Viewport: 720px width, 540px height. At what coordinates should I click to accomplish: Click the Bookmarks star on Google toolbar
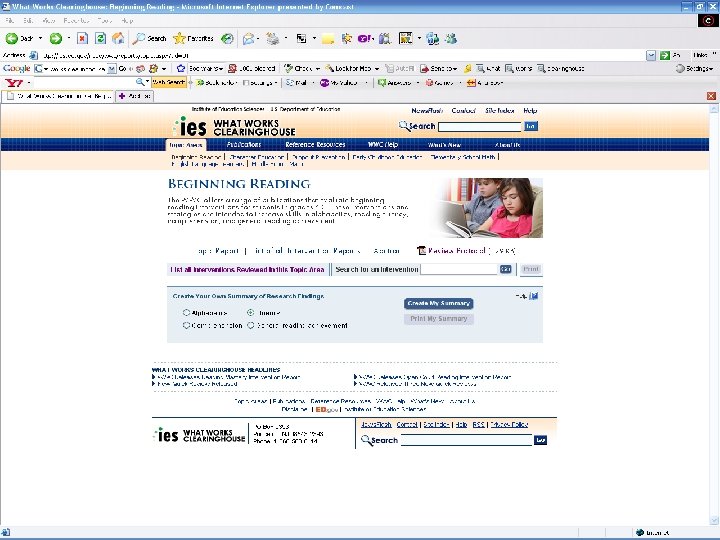[x=181, y=68]
